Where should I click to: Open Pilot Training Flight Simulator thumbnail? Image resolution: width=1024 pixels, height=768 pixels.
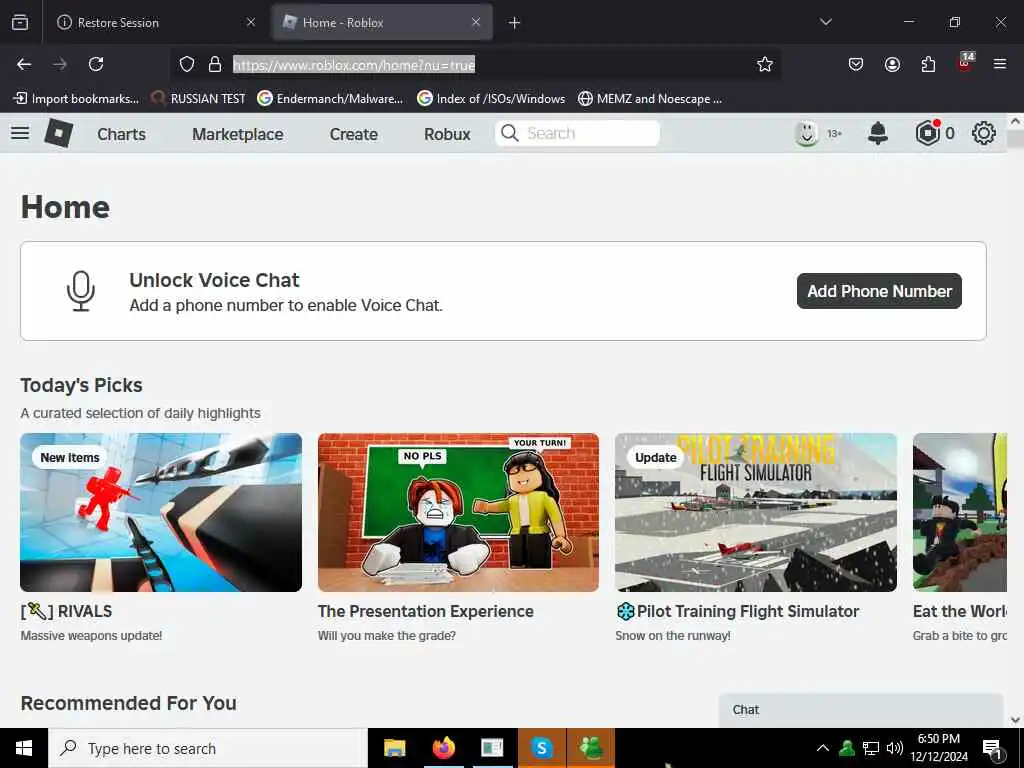756,513
